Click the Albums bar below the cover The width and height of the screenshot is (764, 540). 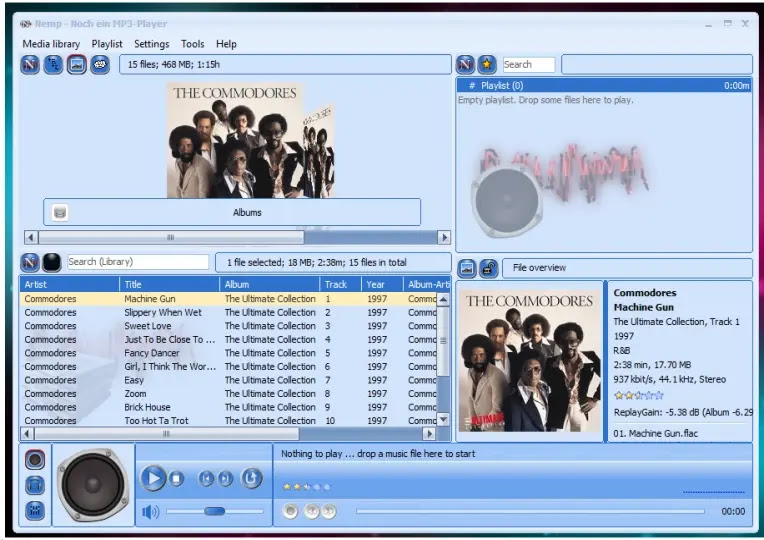232,212
